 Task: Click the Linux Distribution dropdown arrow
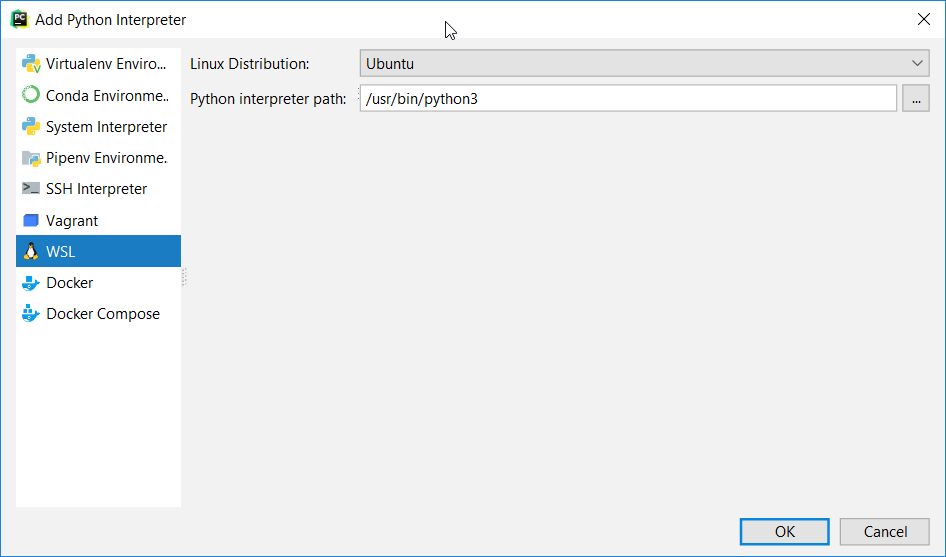coord(917,63)
